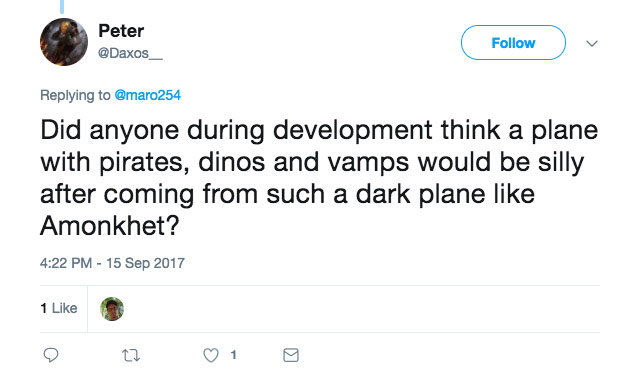Click the date 15 Sep 2017
The image size is (639, 374).
tap(145, 263)
